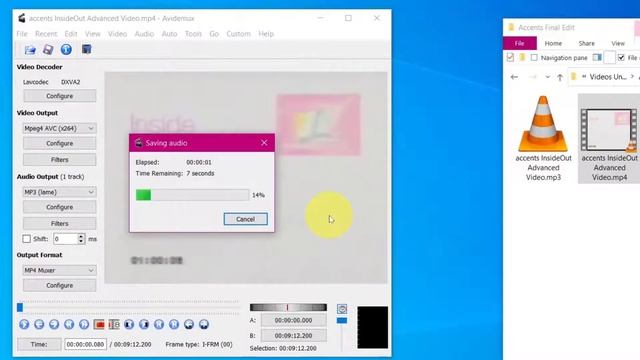Viewport: 640px width, 360px height.
Task: Click the Videos Un... breadcrumb in Explorer
Action: pyautogui.click(x=608, y=77)
